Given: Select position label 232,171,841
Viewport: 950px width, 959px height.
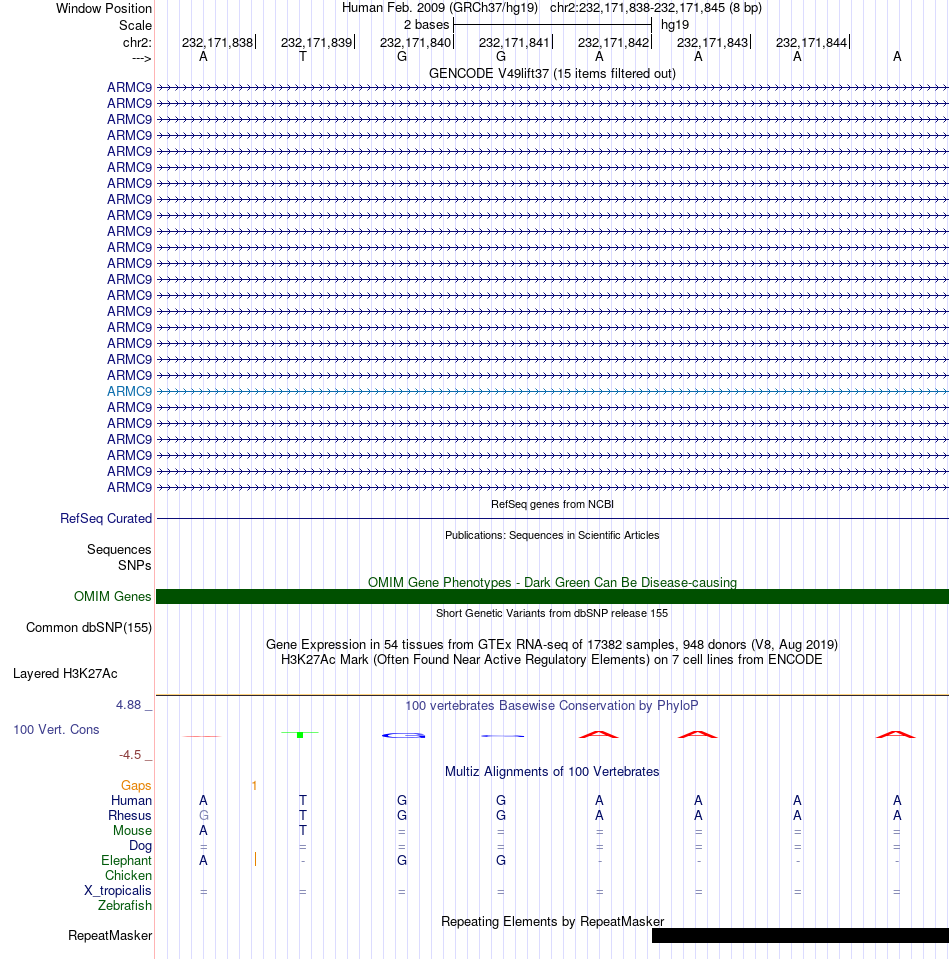Looking at the screenshot, I should (x=514, y=43).
